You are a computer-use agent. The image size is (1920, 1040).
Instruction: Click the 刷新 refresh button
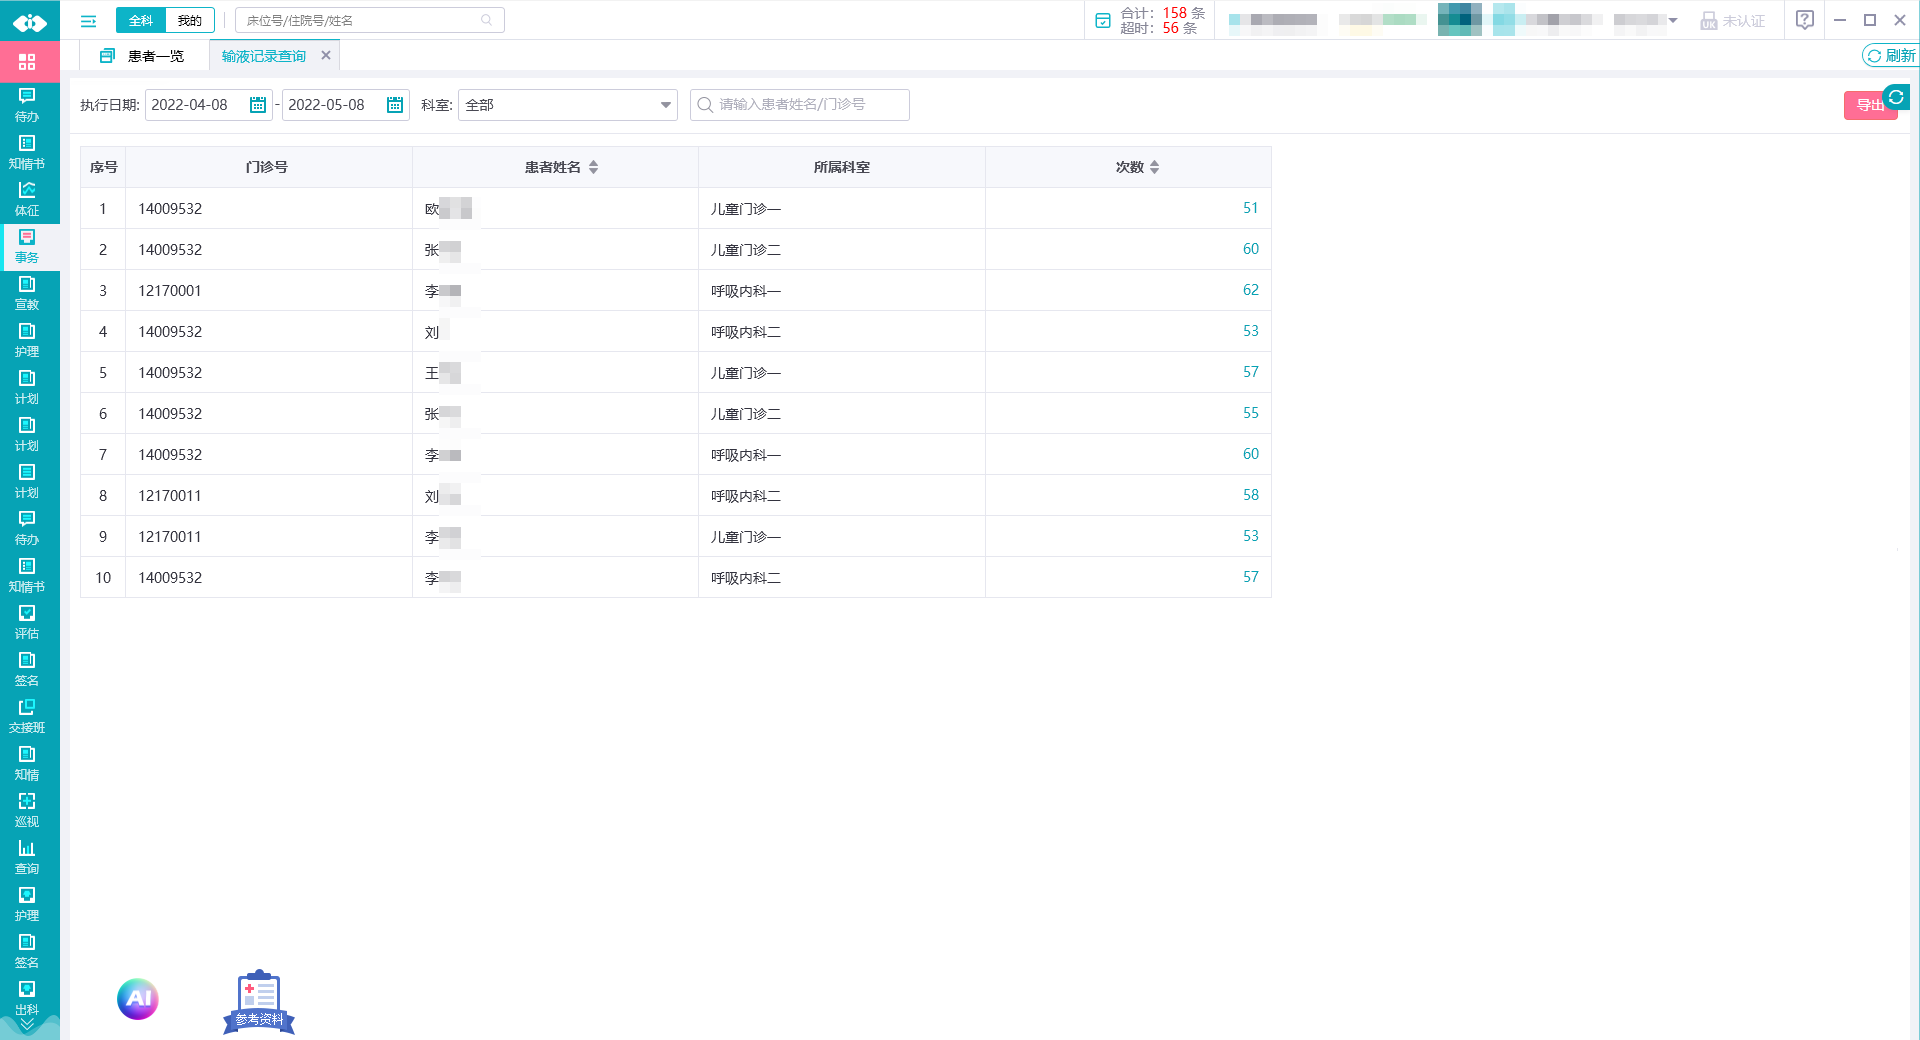(x=1889, y=56)
